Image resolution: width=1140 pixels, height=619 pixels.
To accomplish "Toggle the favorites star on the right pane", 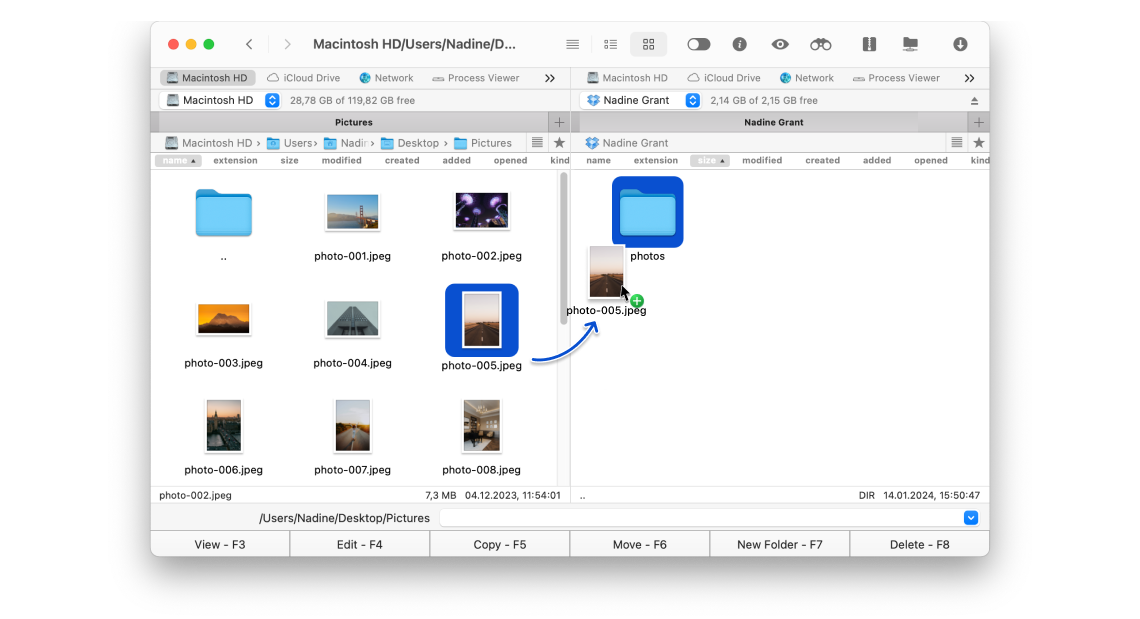I will coord(978,142).
